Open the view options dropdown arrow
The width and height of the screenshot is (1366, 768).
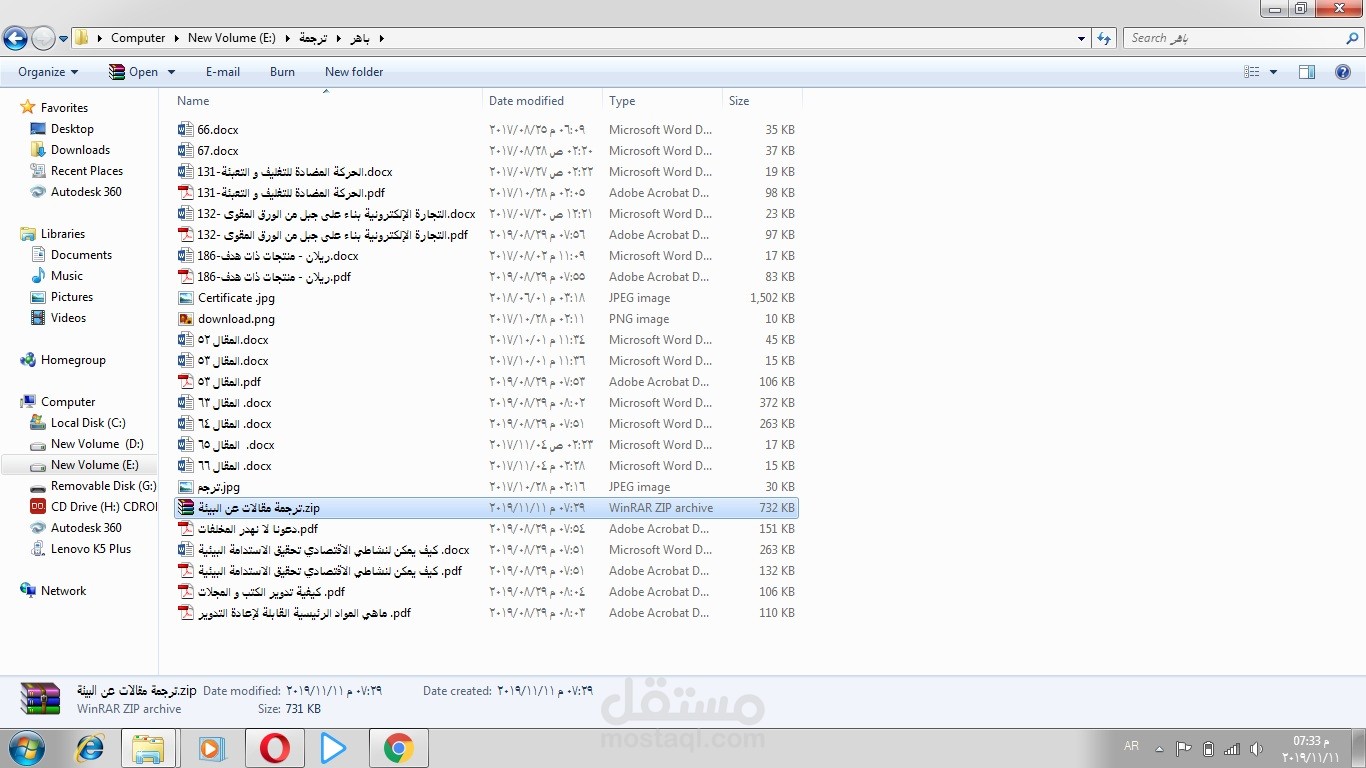click(1273, 72)
